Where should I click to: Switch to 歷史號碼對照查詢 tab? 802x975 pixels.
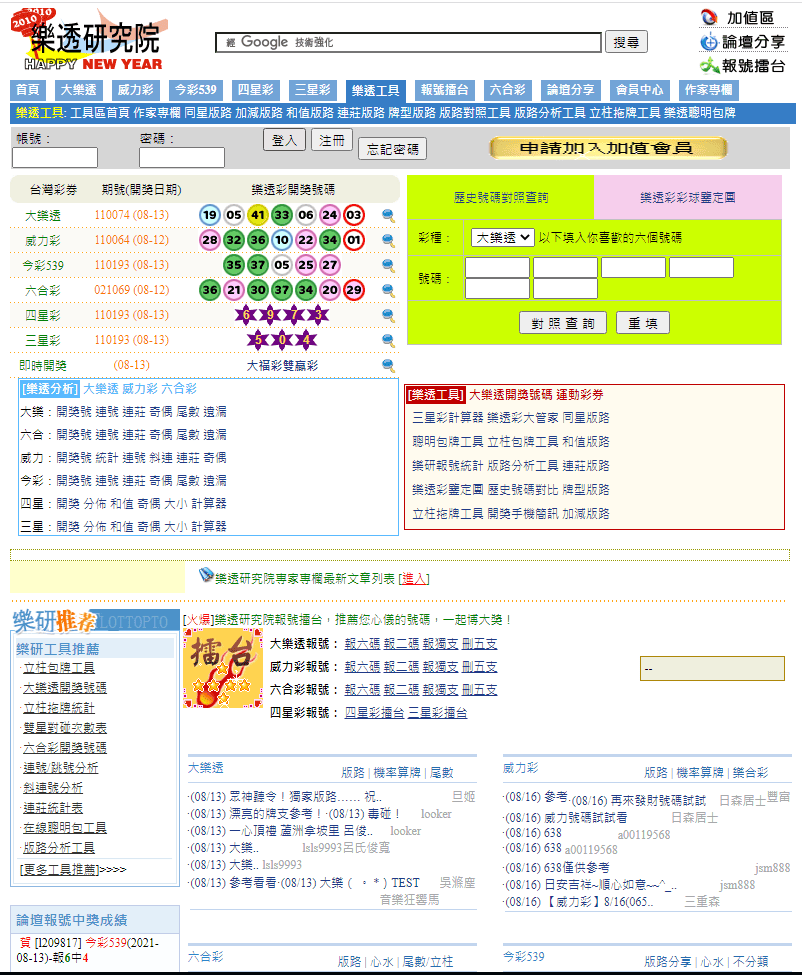click(500, 198)
